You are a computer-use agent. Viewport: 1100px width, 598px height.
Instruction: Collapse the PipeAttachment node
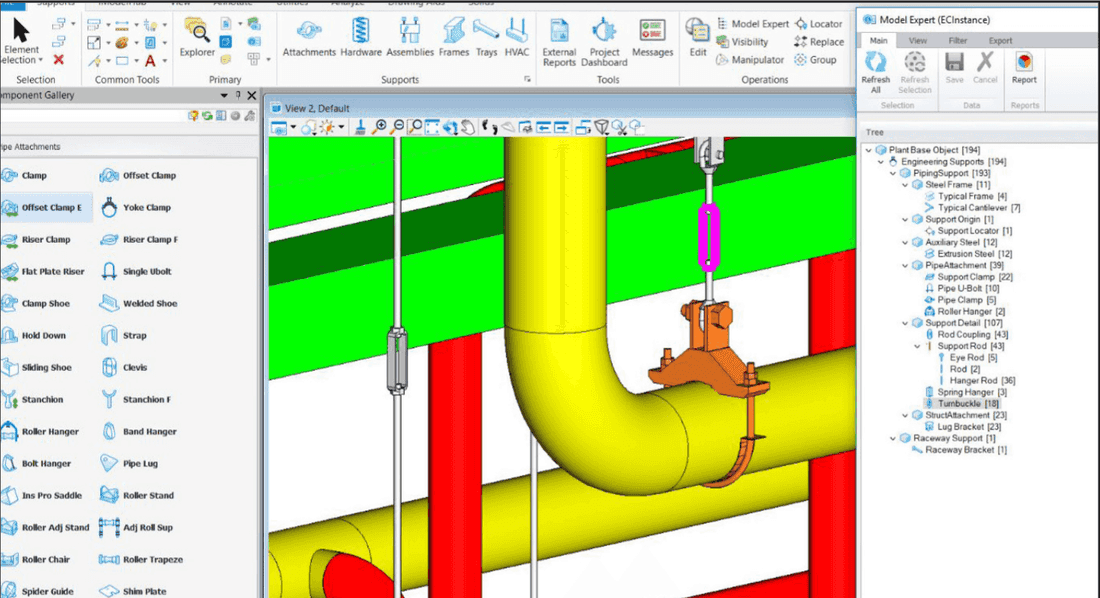(x=905, y=265)
